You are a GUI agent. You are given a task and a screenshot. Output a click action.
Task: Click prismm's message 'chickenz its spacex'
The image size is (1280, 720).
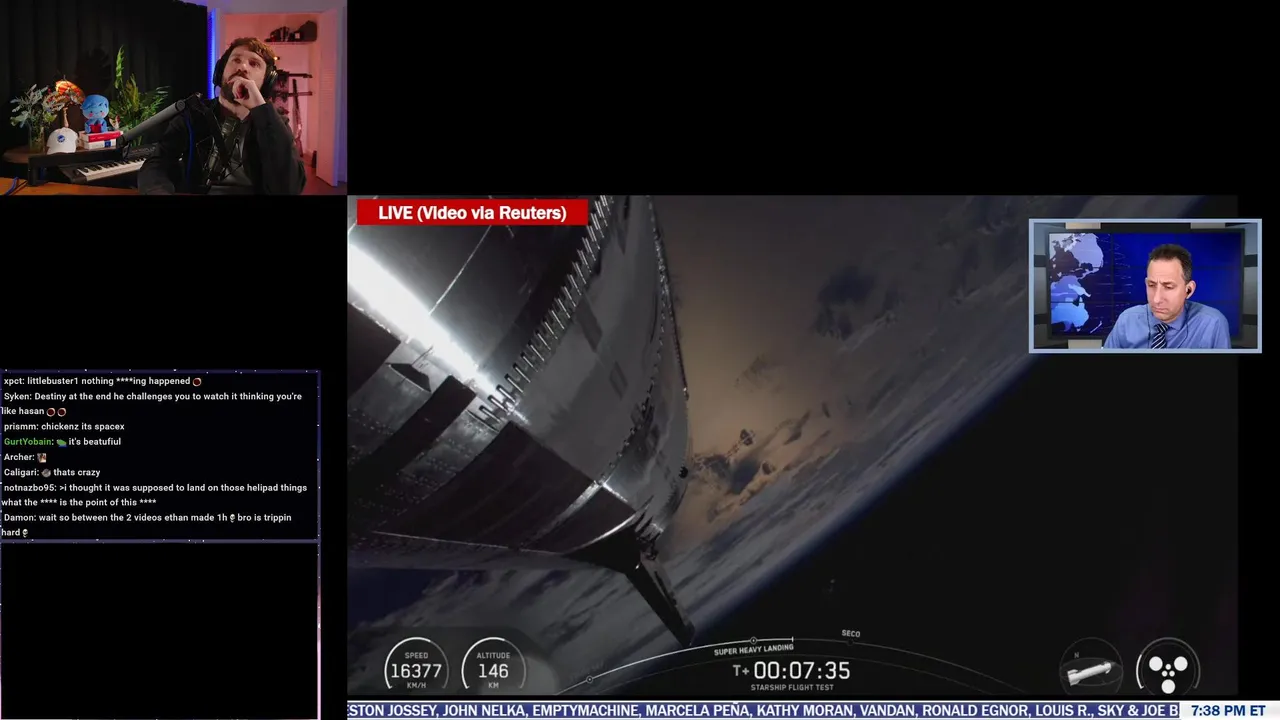click(64, 426)
